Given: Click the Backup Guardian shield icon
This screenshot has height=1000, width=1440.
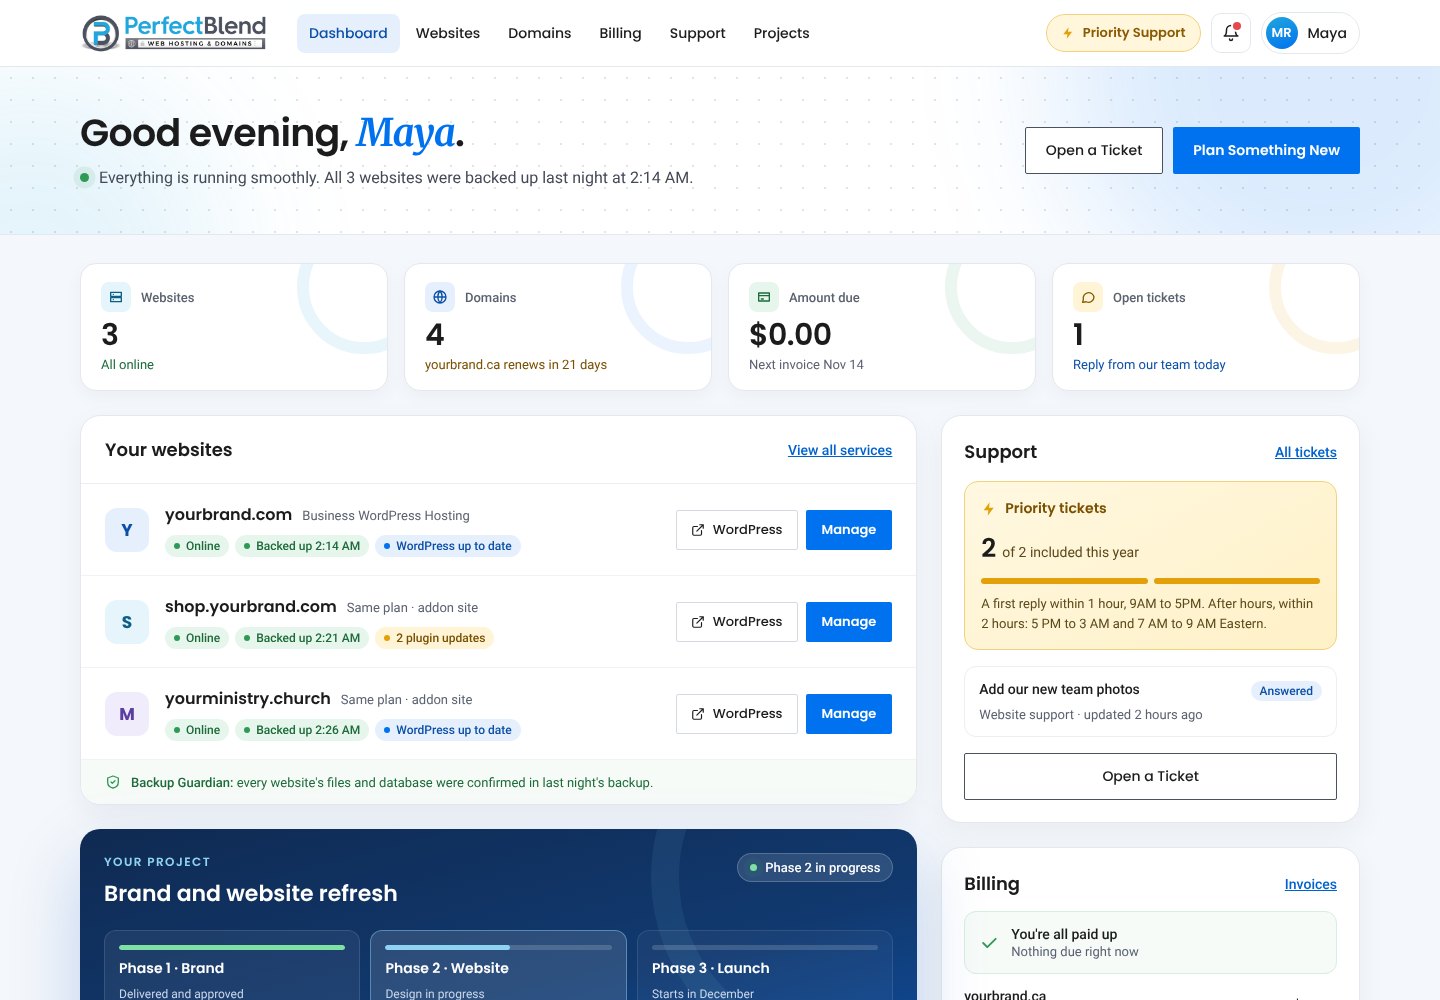Looking at the screenshot, I should click(113, 782).
